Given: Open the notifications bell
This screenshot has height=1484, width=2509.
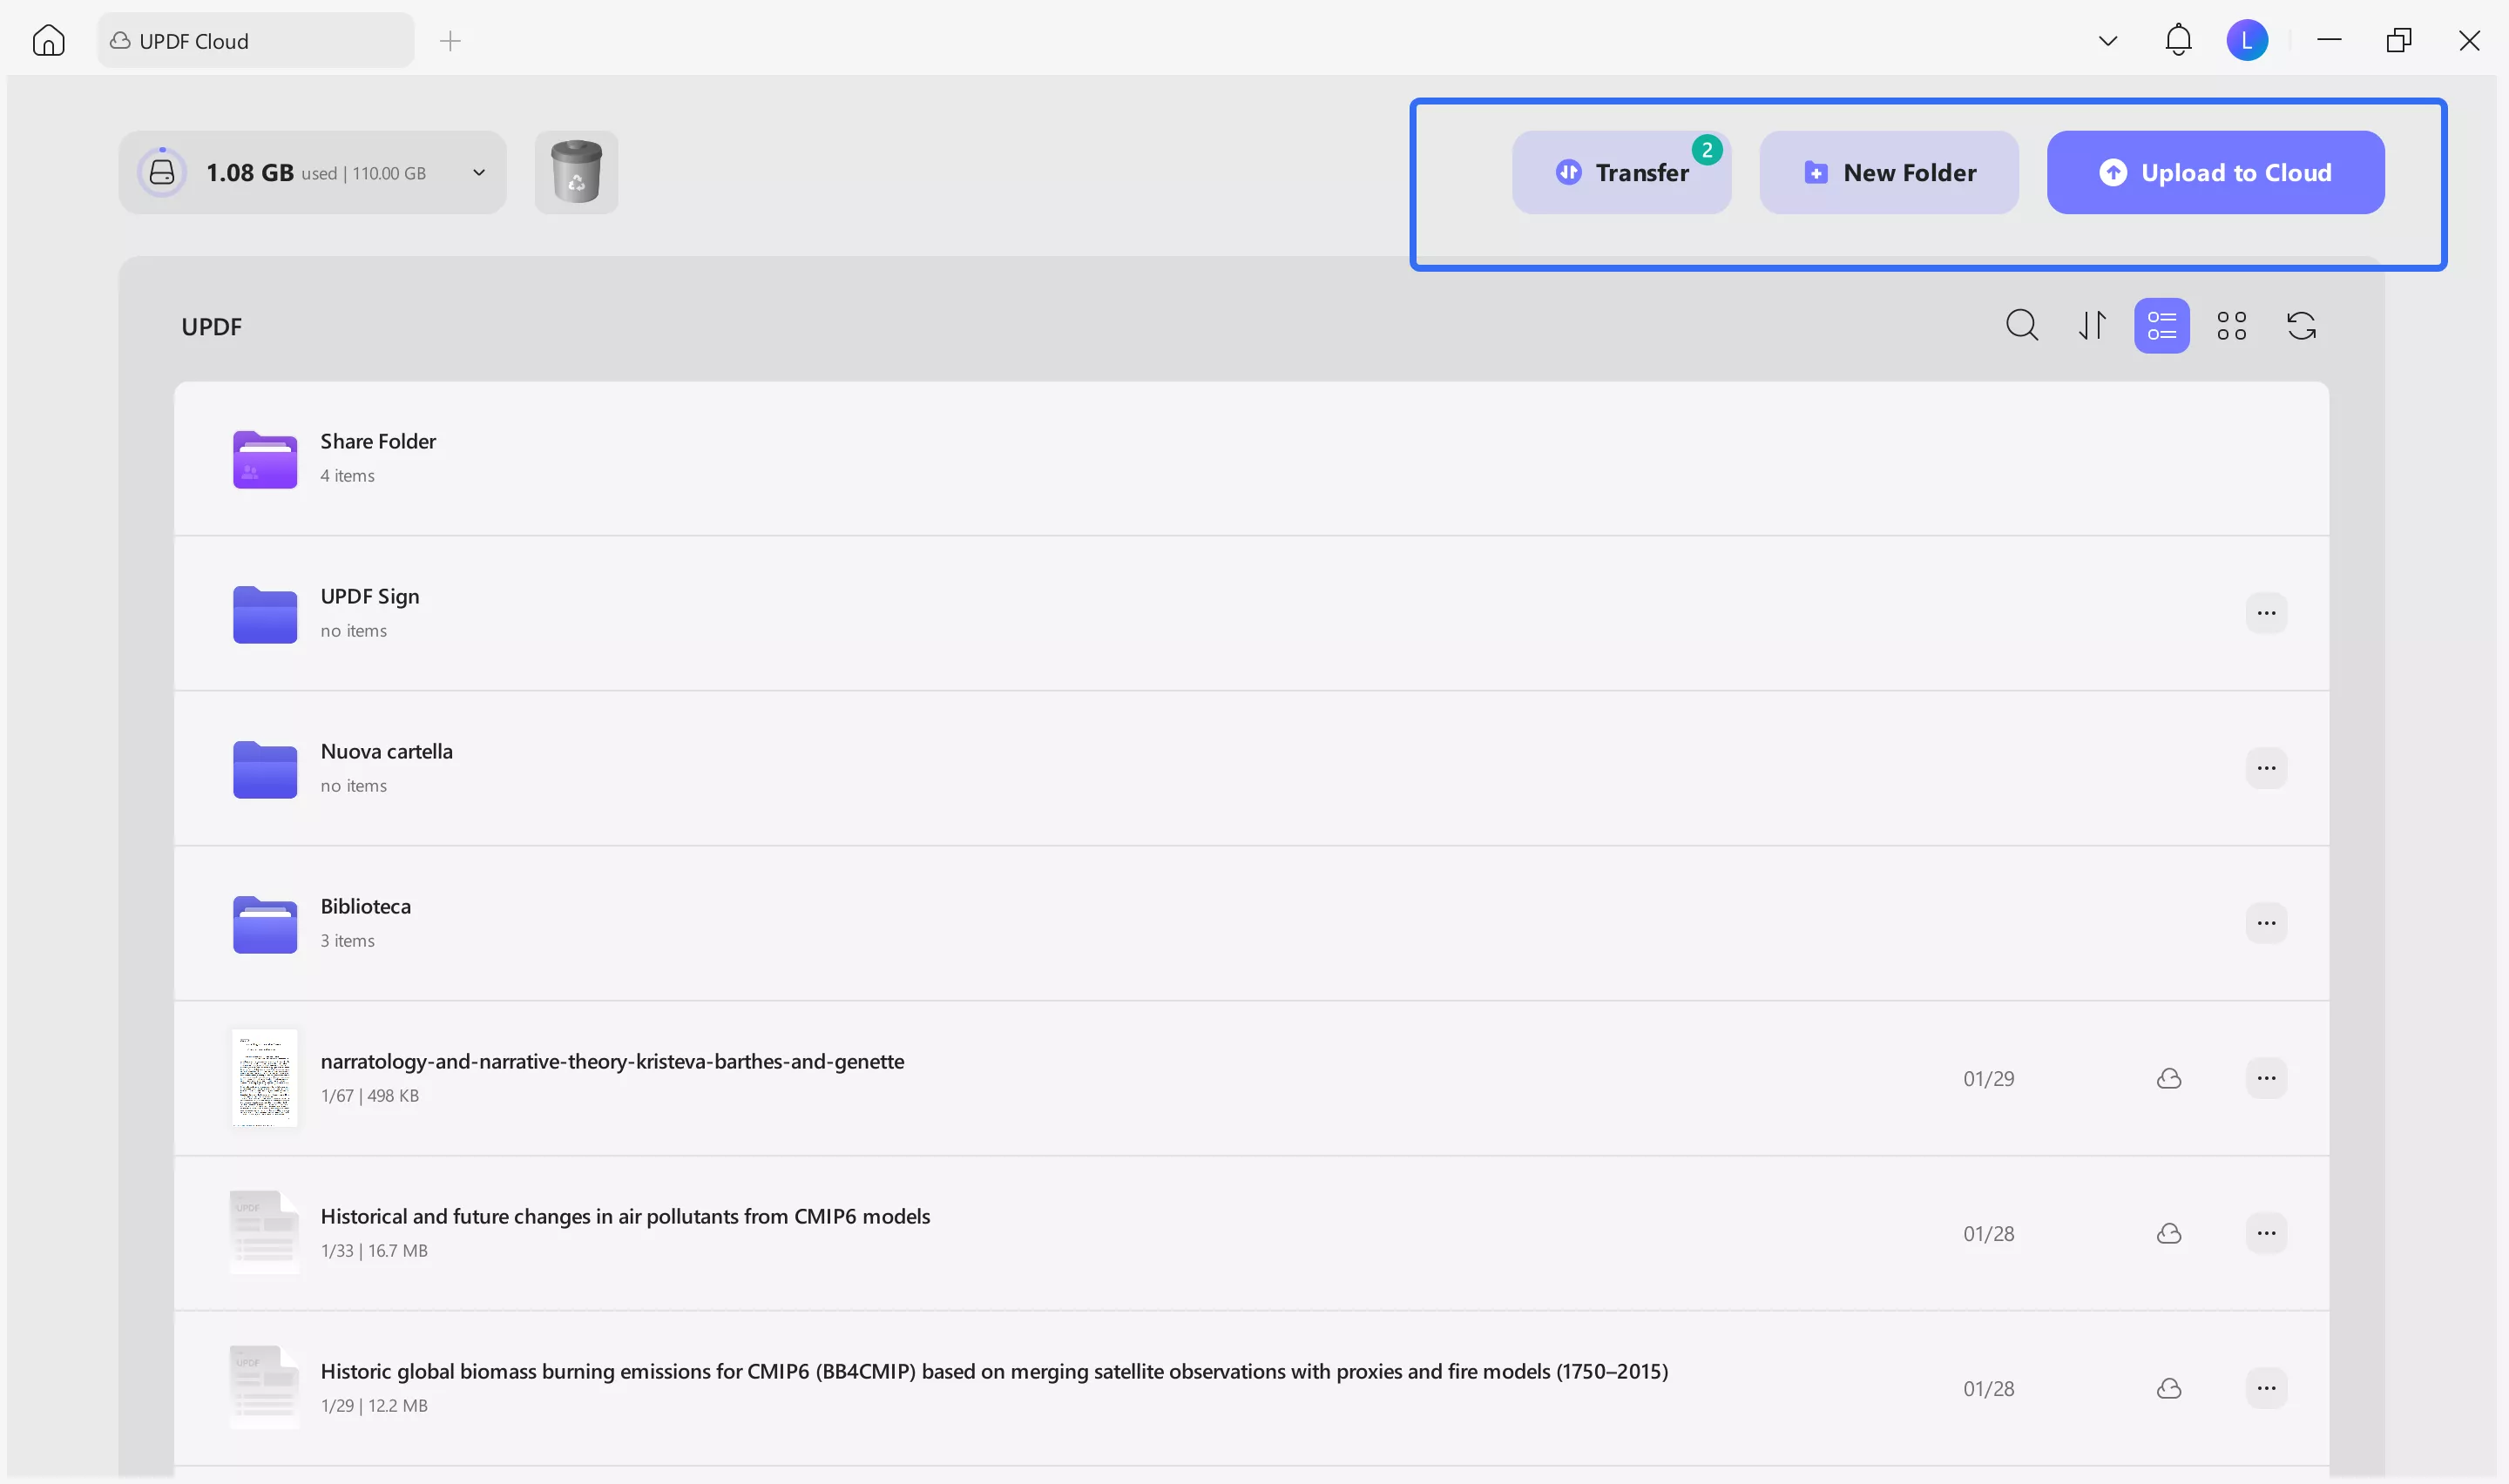Looking at the screenshot, I should pyautogui.click(x=2178, y=41).
